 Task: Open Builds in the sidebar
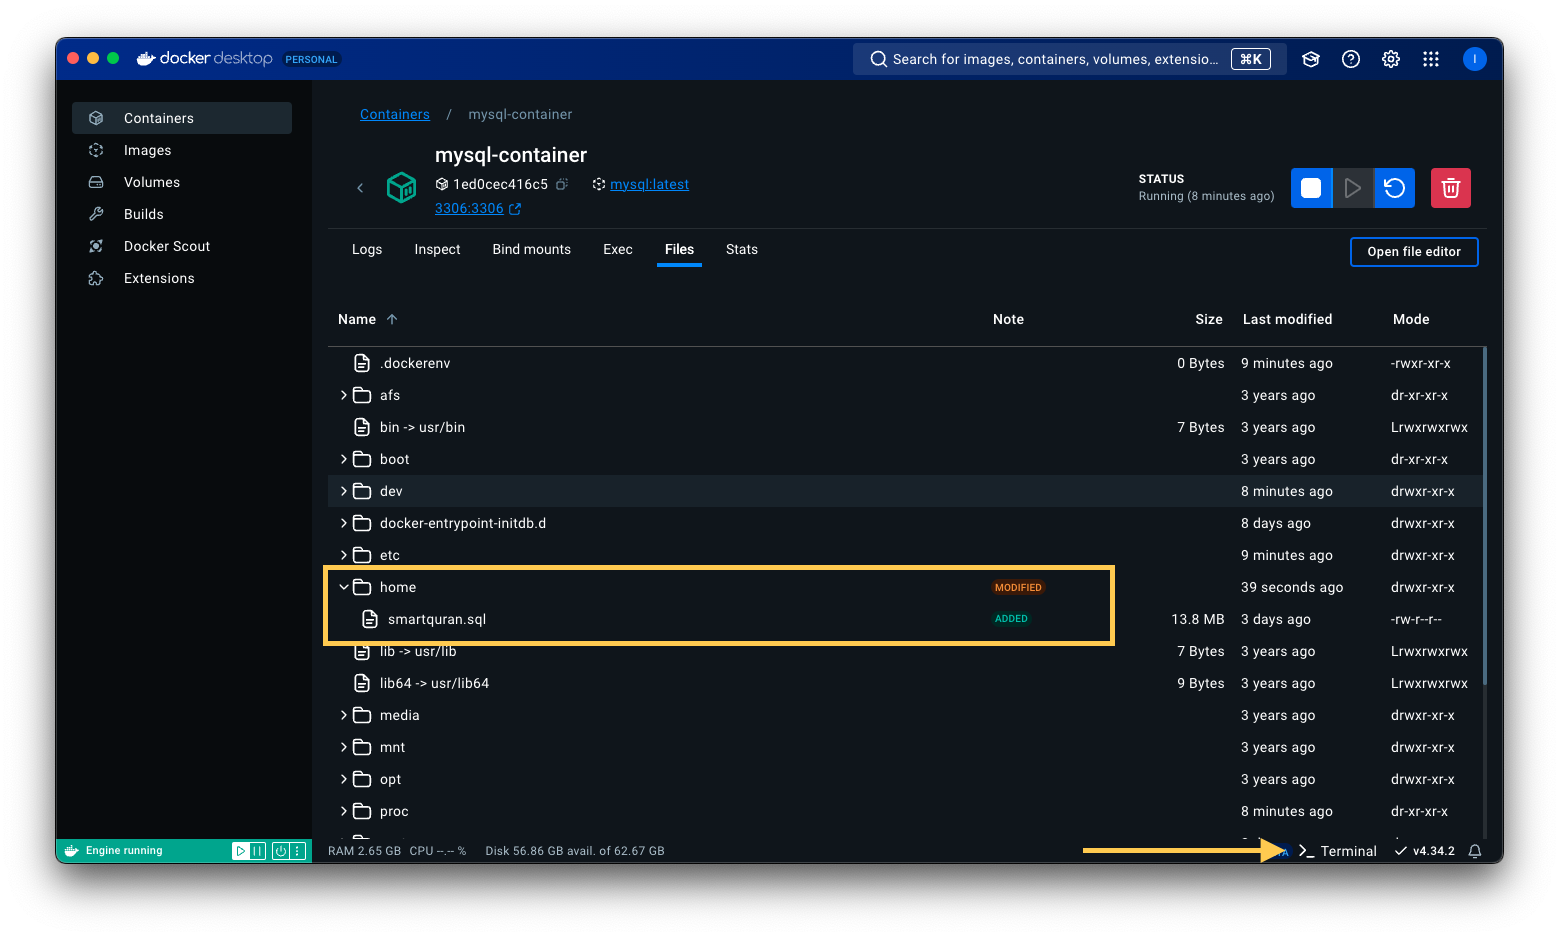(182, 214)
